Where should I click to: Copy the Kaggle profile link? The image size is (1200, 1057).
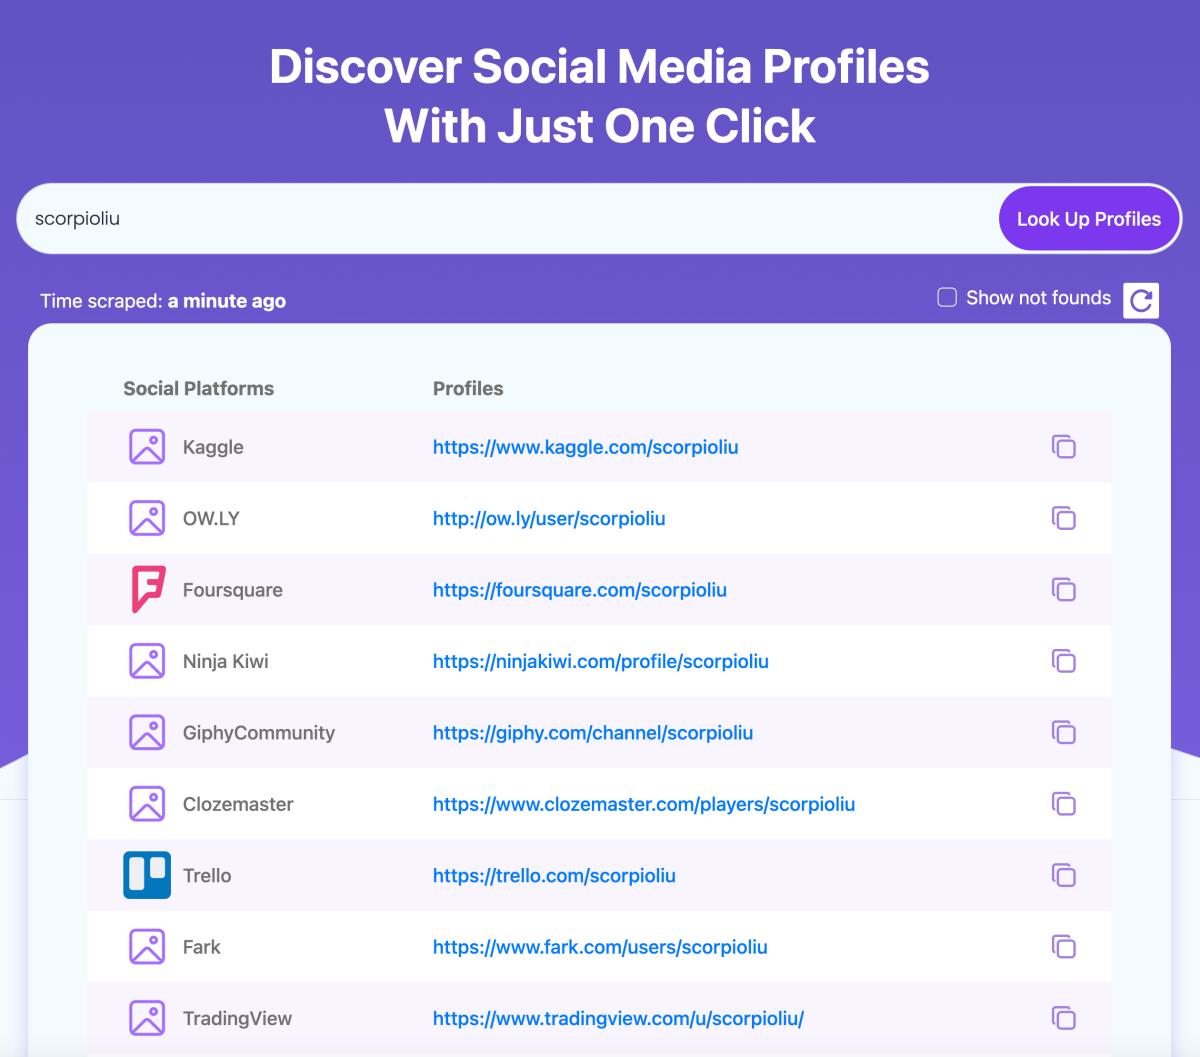(x=1063, y=447)
